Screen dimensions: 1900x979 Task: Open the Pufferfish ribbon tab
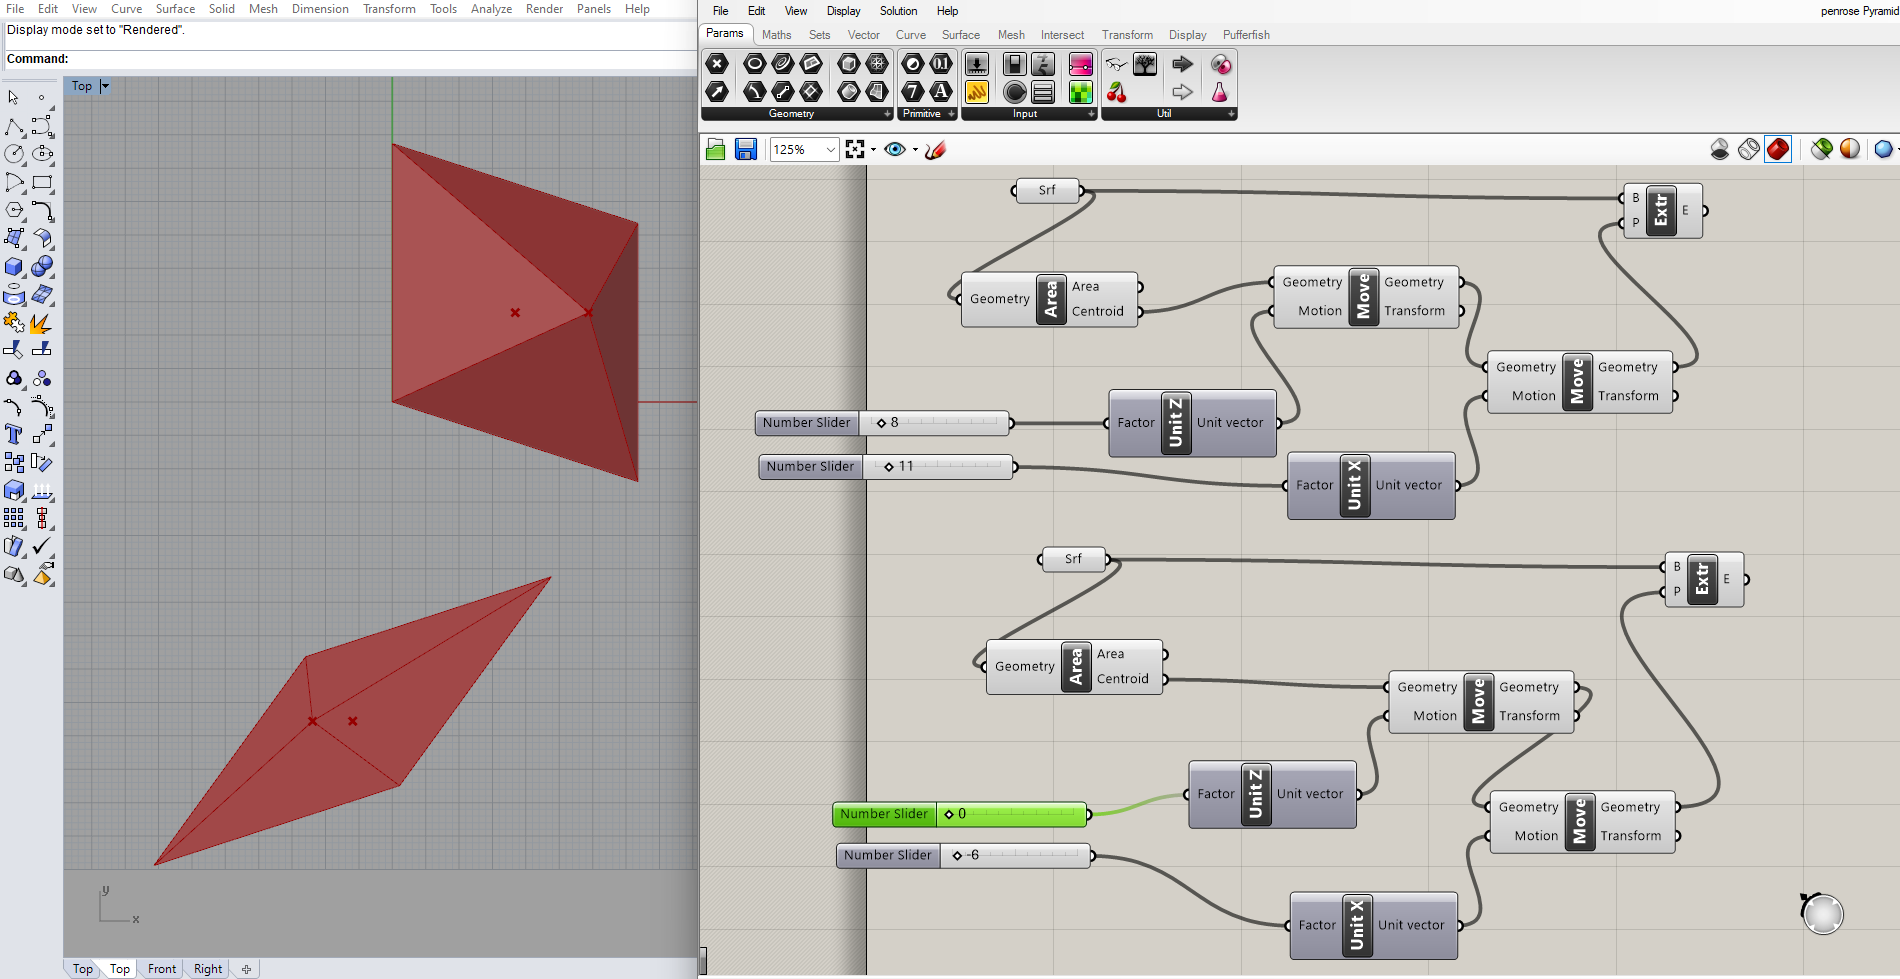point(1245,35)
